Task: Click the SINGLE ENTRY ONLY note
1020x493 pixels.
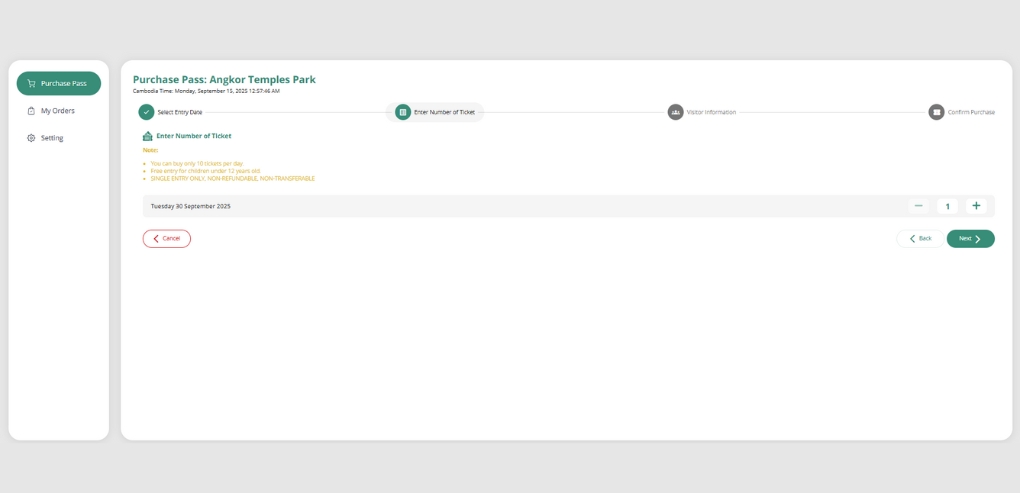Action: coord(232,178)
